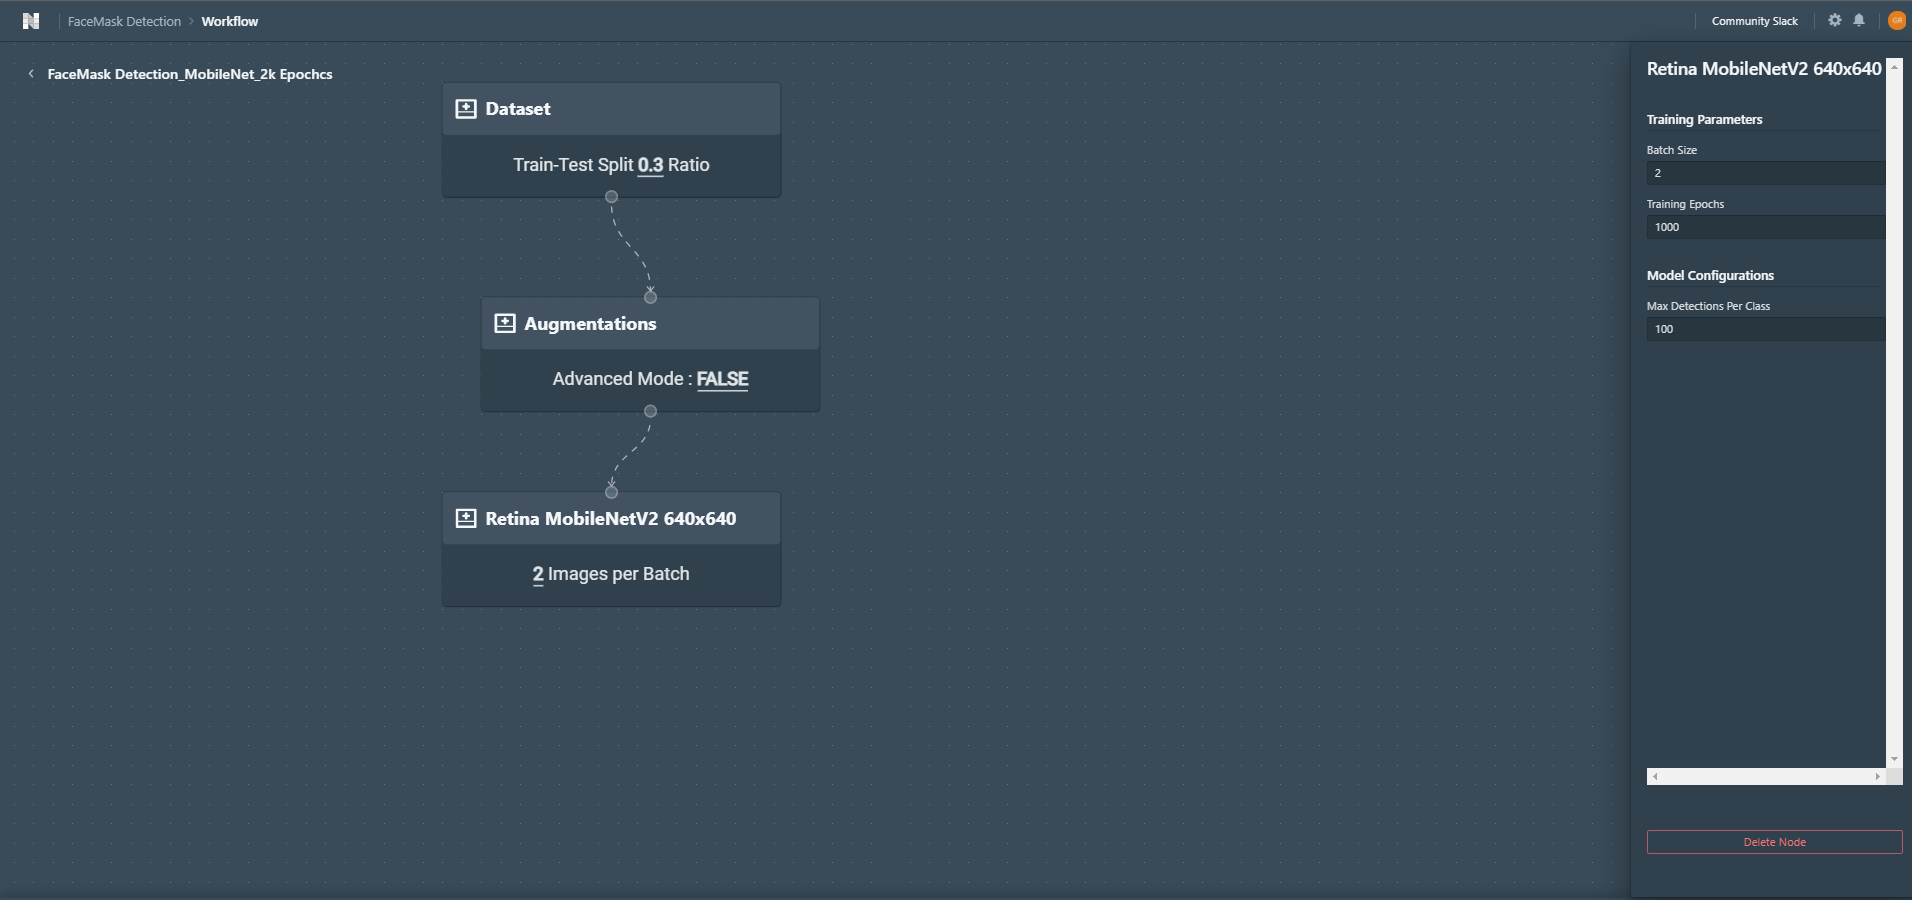Image resolution: width=1912 pixels, height=900 pixels.
Task: Focus the Max Detections Per Class field
Action: [1765, 329]
